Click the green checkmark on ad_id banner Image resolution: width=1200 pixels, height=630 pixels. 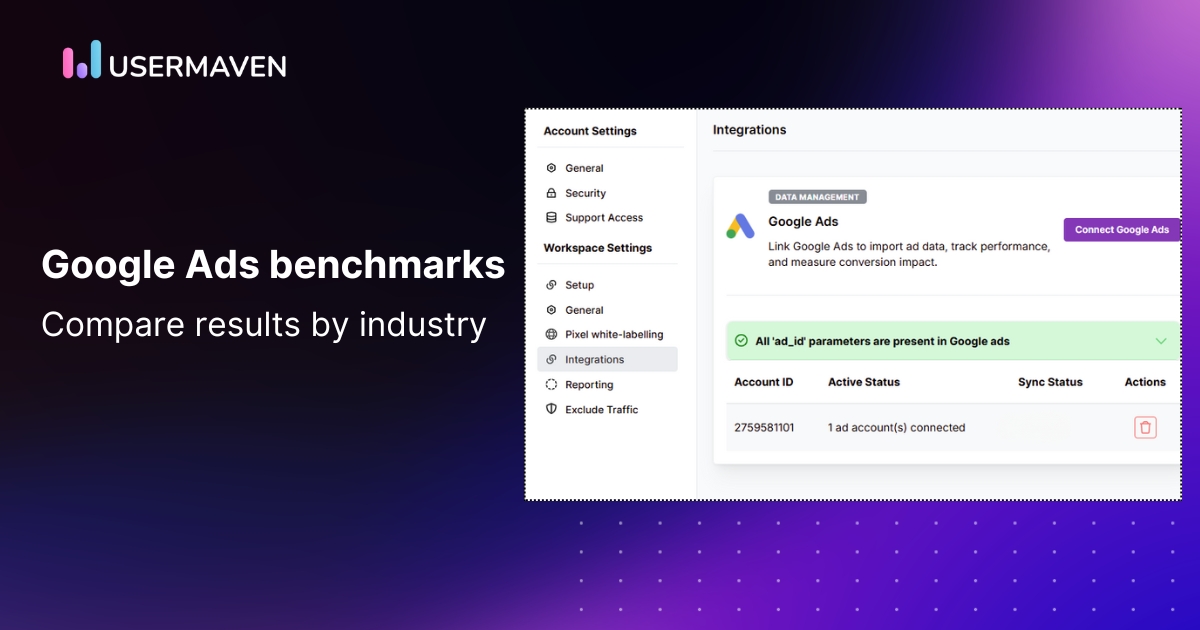[x=741, y=340]
